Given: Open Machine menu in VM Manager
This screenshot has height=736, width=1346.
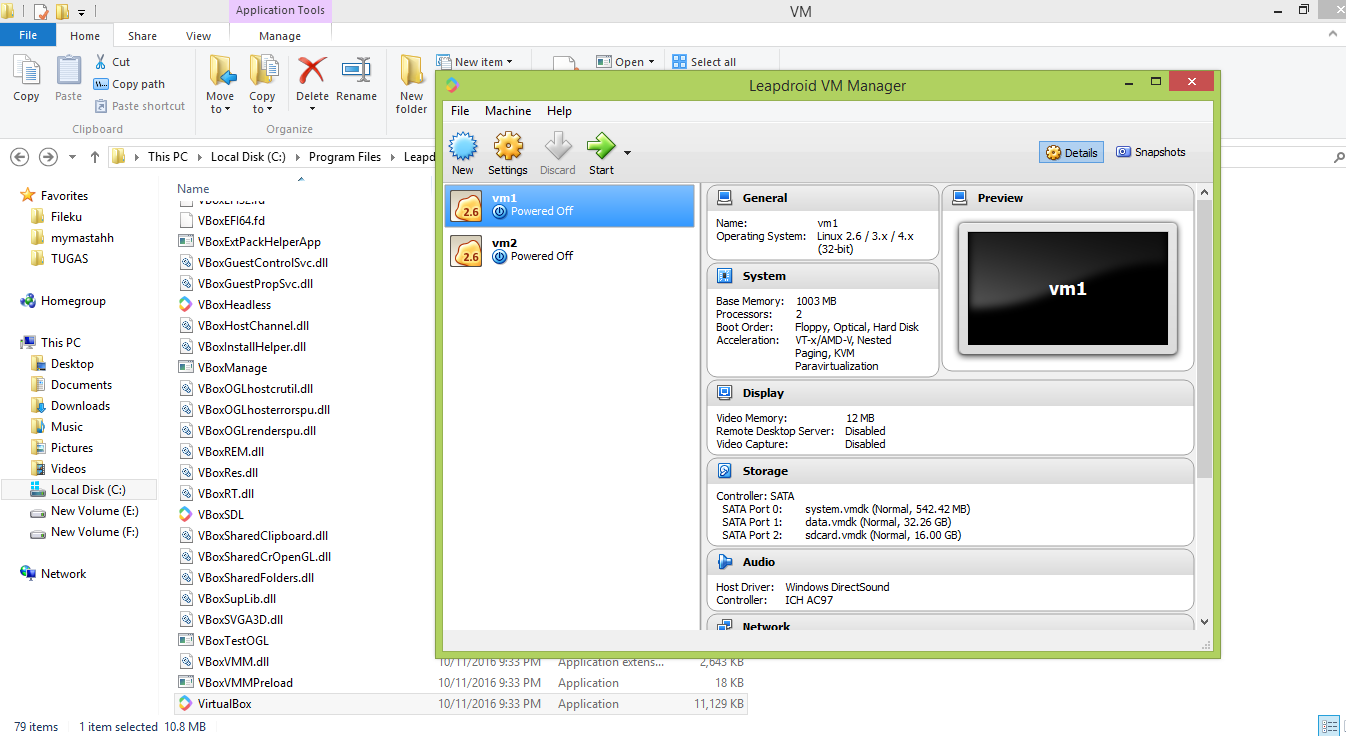Looking at the screenshot, I should pyautogui.click(x=508, y=111).
